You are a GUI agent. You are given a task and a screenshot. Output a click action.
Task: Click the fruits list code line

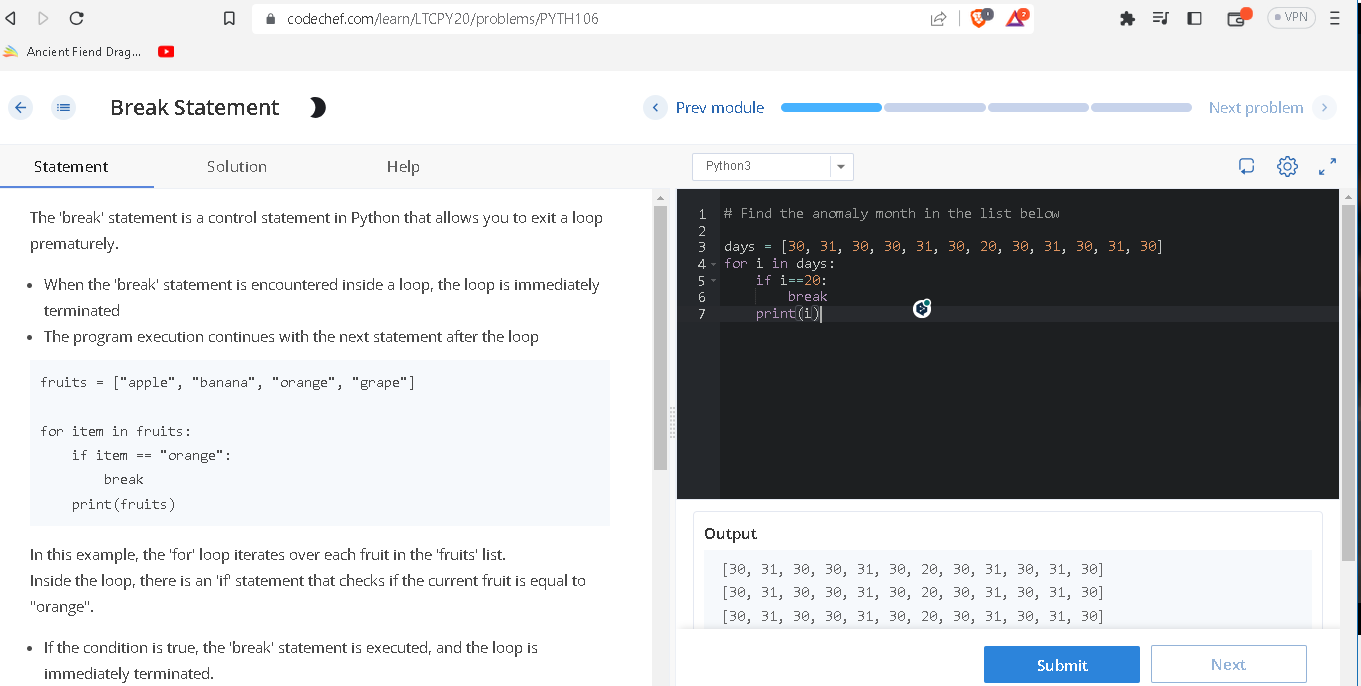coord(228,383)
